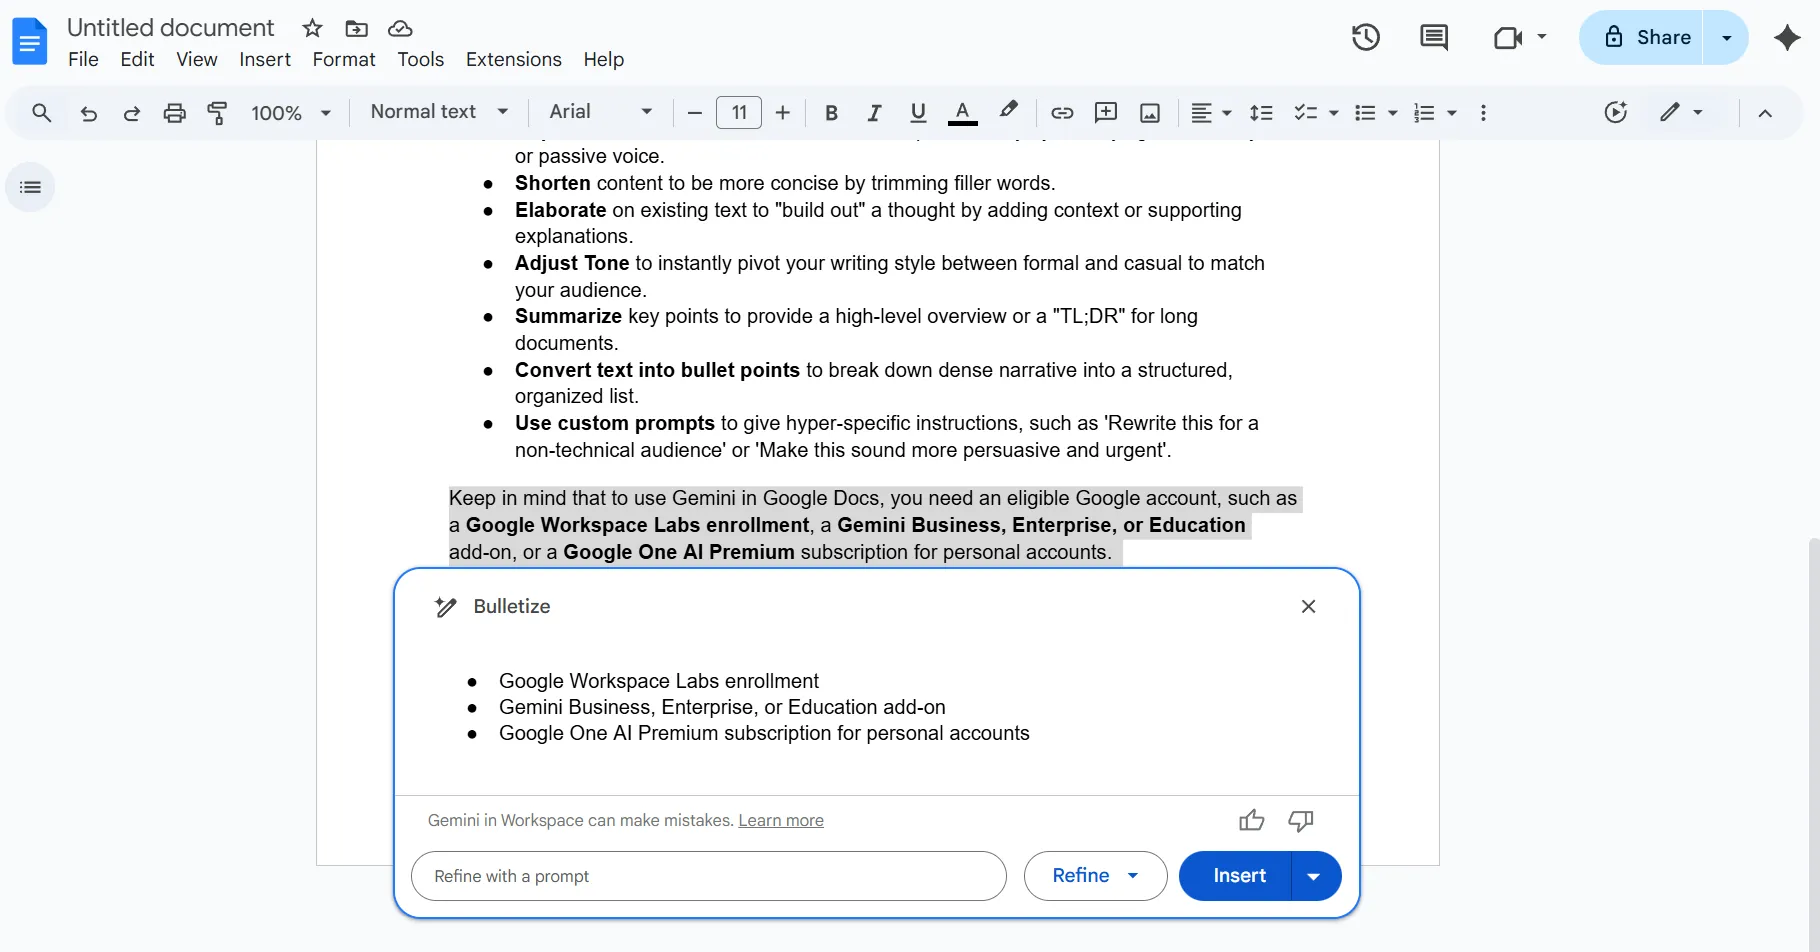
Task: Toggle italic formatting
Action: [x=874, y=113]
